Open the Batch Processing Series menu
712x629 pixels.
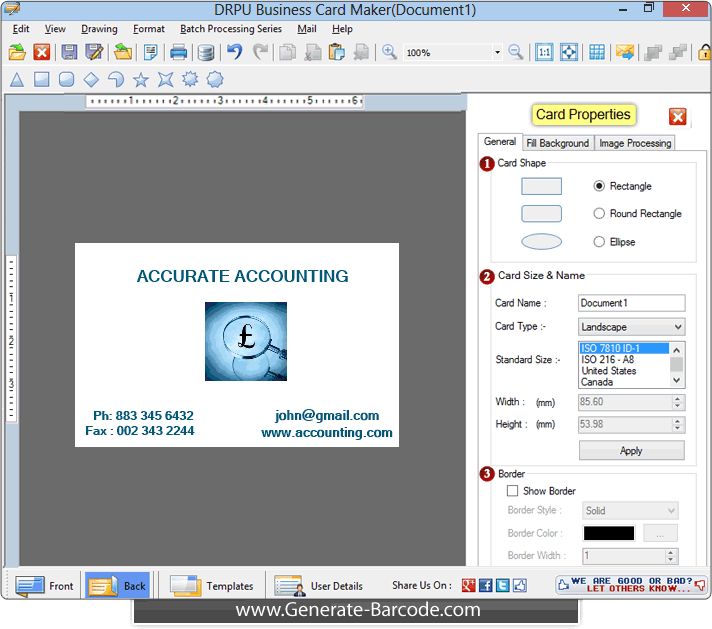231,29
